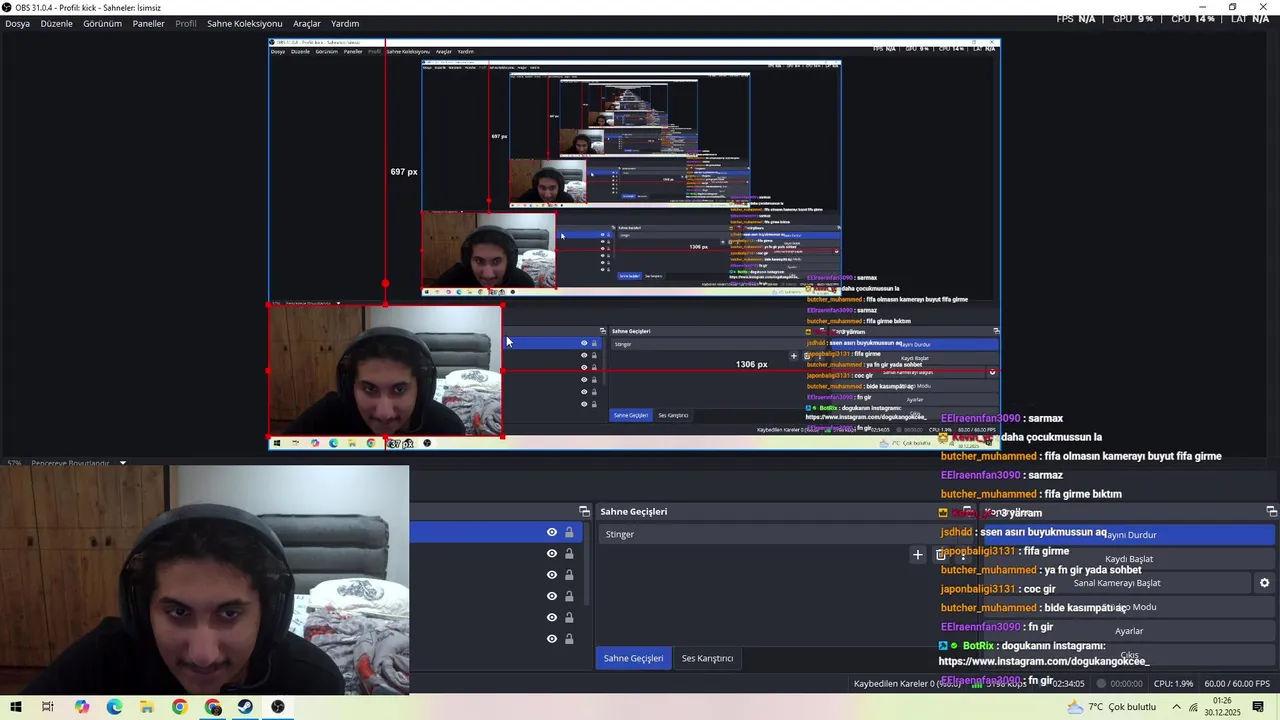This screenshot has height=720, width=1280.
Task: Toggle the eye icon of the bottom source row
Action: tap(551, 638)
